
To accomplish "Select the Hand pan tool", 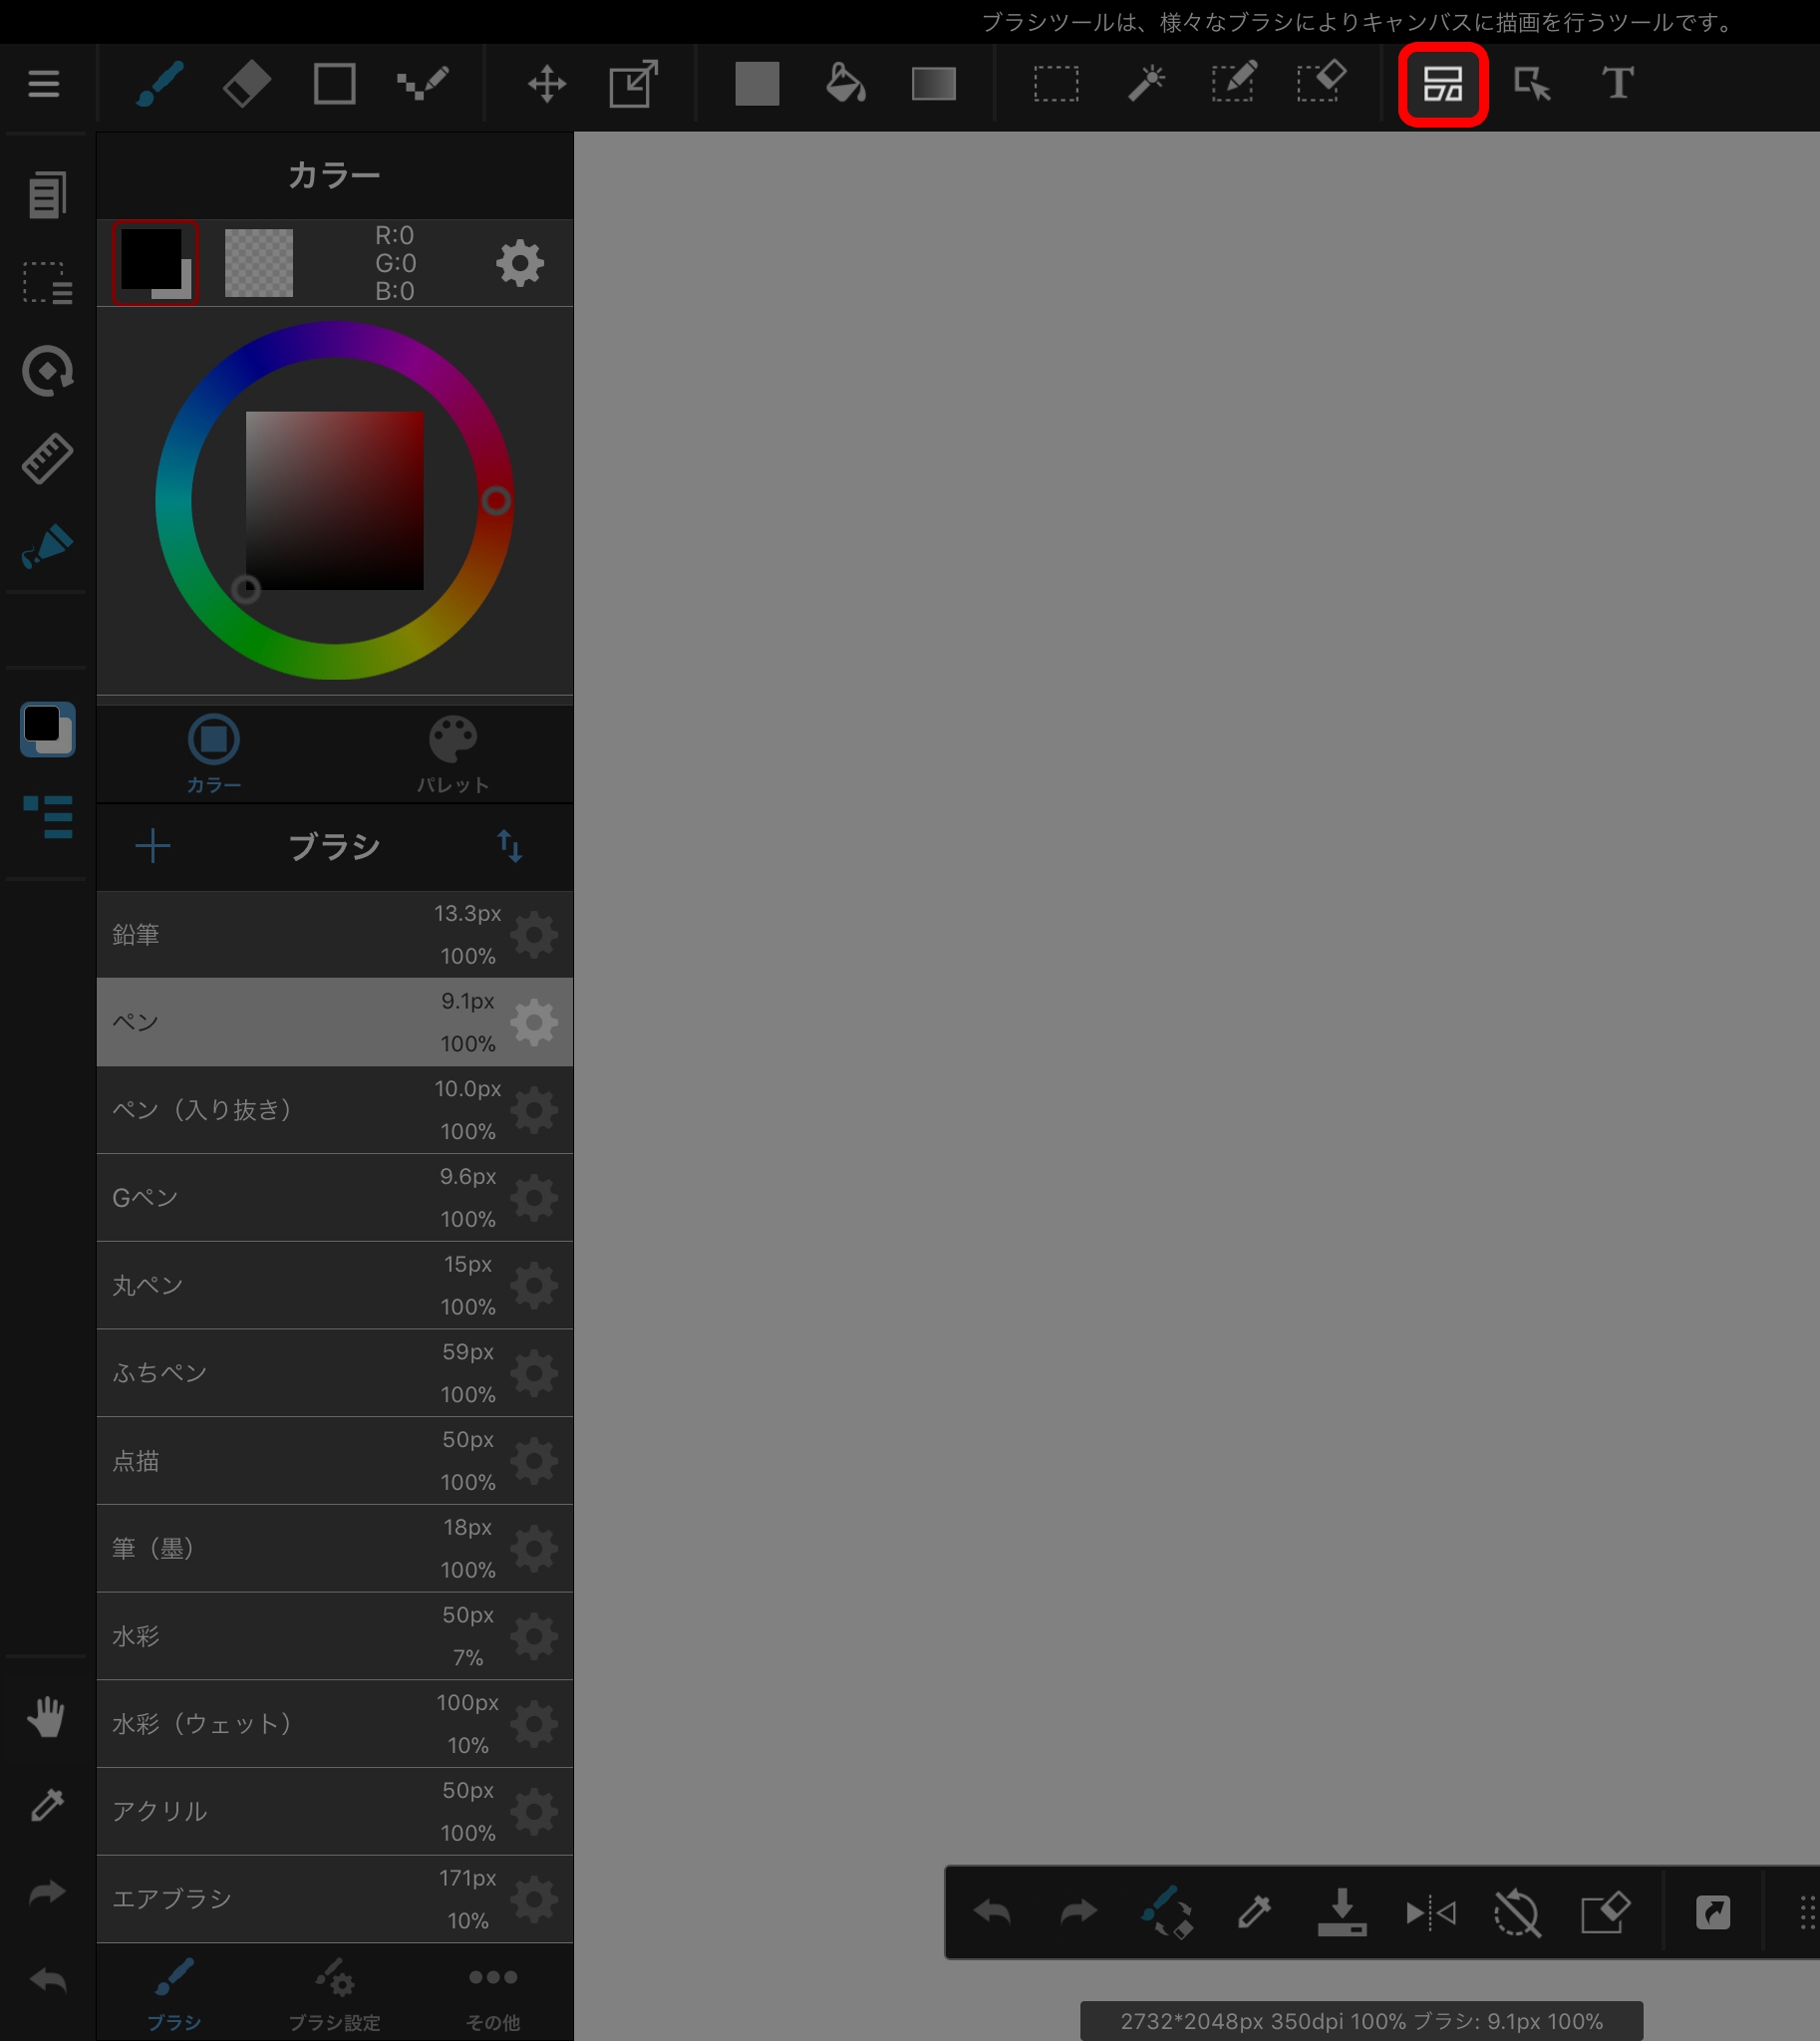I will point(46,1717).
